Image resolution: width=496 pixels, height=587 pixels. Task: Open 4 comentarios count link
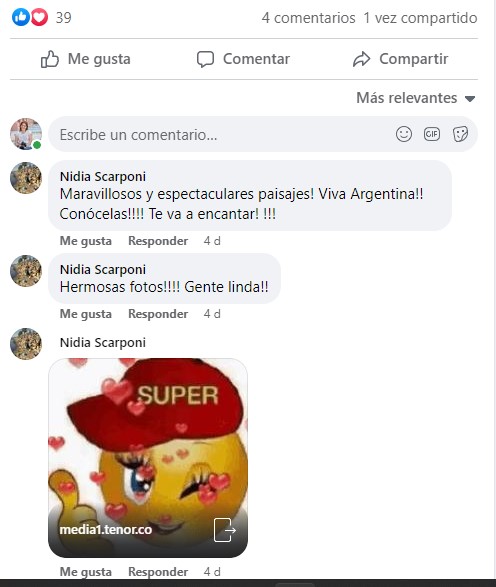[308, 18]
